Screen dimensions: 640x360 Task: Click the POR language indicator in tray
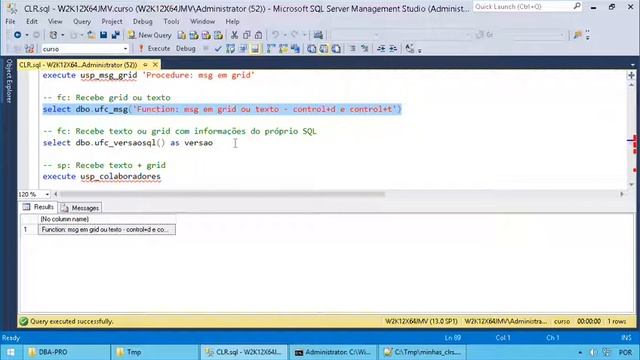[625, 352]
